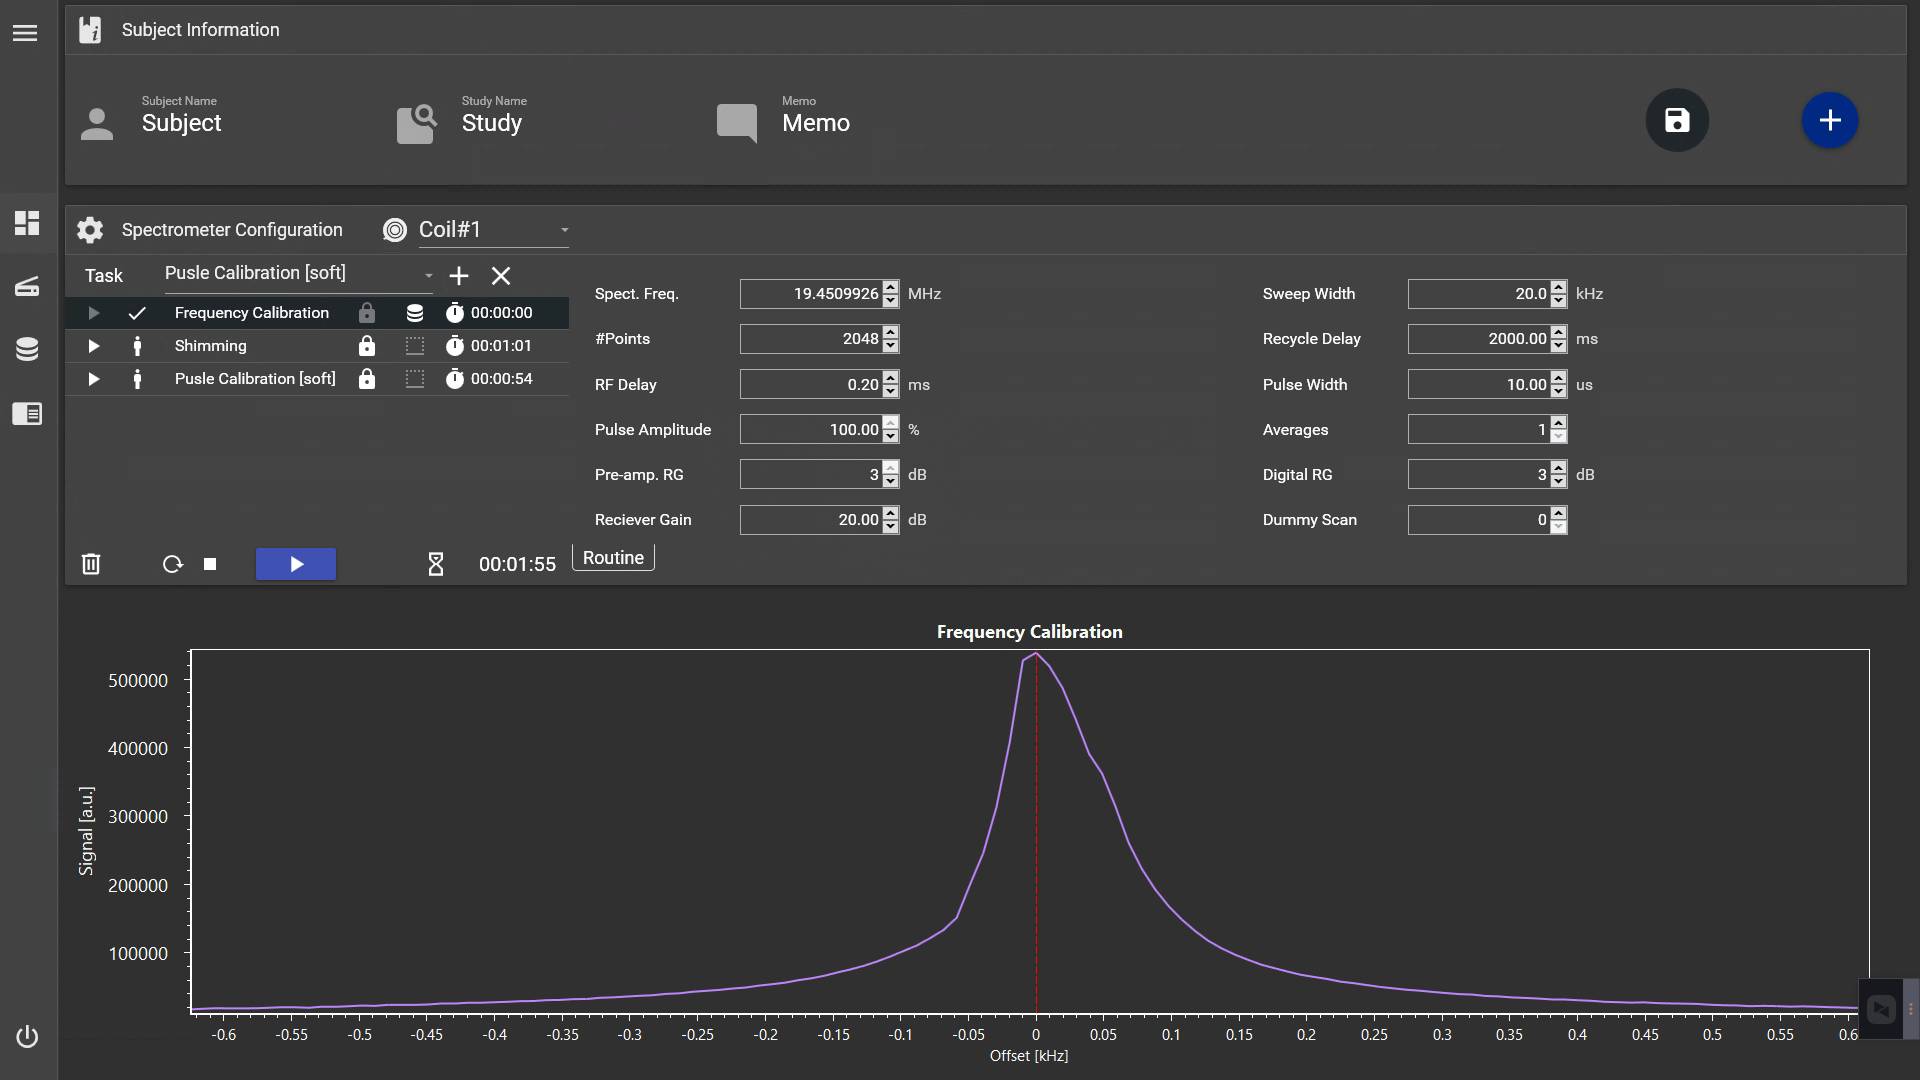Click the save disk button

click(1677, 121)
